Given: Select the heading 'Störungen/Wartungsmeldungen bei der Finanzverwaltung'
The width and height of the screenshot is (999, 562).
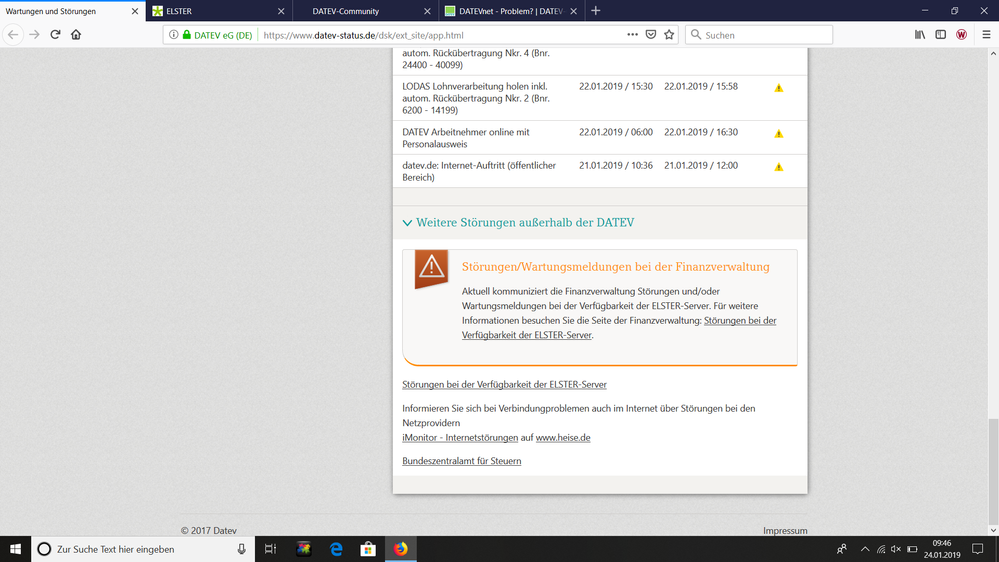Looking at the screenshot, I should click(x=615, y=267).
